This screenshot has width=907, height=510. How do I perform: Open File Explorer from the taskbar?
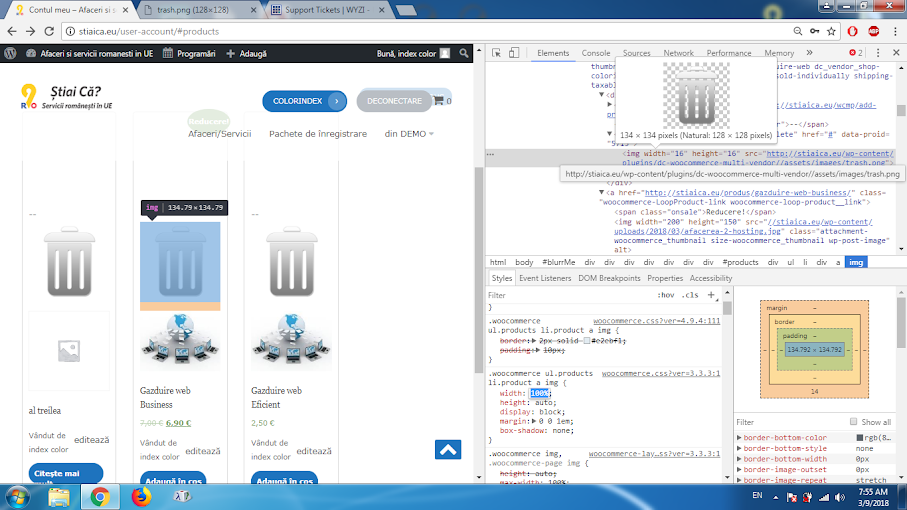(58, 497)
